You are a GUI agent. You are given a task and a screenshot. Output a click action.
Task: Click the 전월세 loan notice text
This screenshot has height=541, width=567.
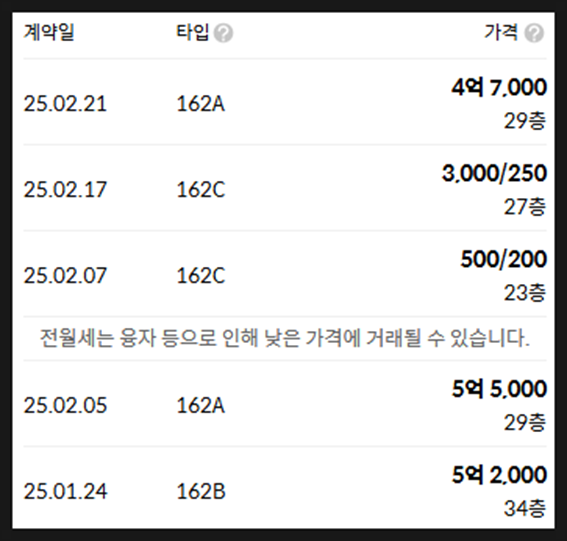(285, 338)
